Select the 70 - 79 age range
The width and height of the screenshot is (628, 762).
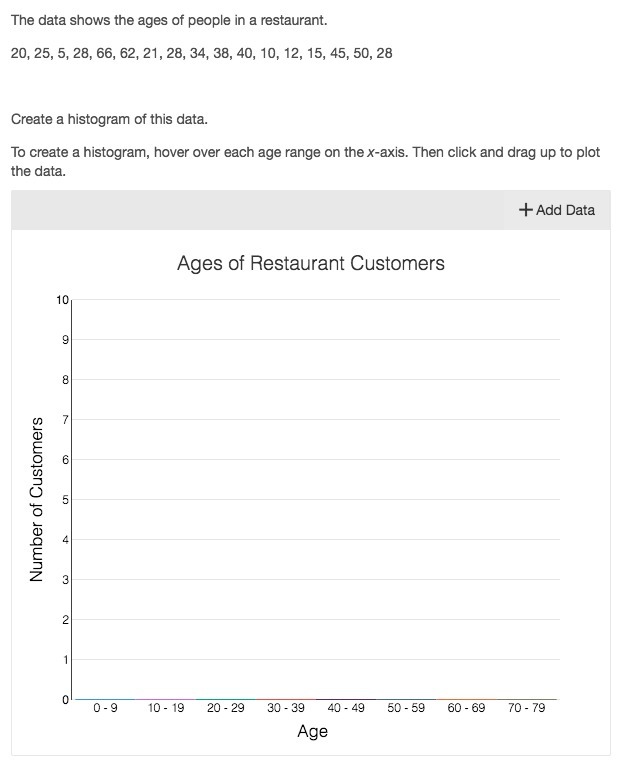click(526, 708)
